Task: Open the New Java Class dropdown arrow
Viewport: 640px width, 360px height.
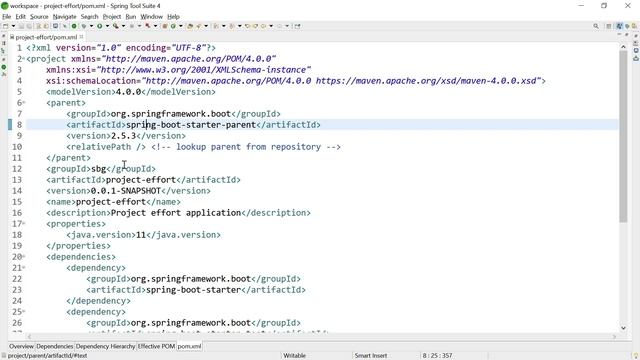Action: pos(181,26)
